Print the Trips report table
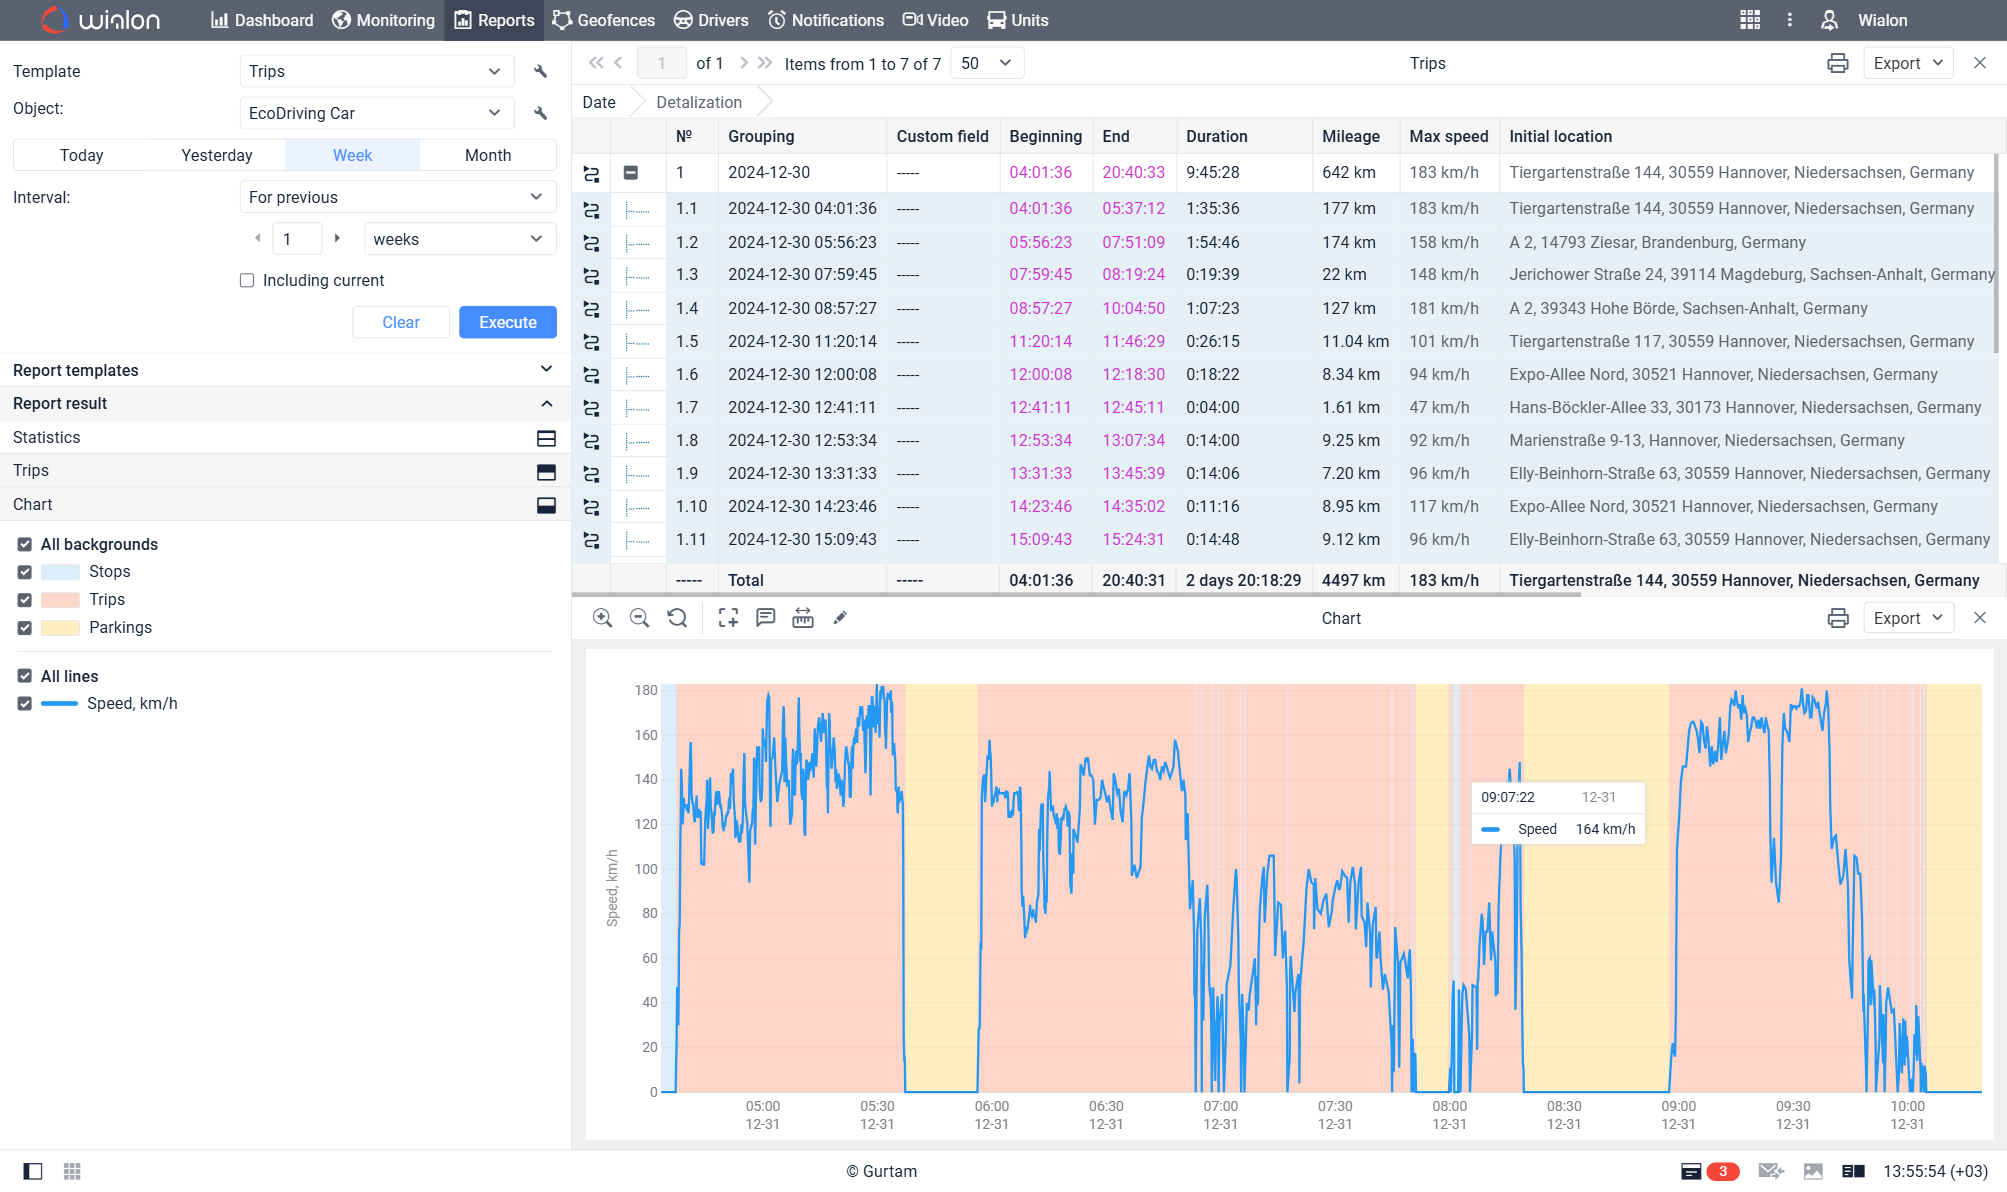Image resolution: width=2007 pixels, height=1192 pixels. coord(1837,62)
